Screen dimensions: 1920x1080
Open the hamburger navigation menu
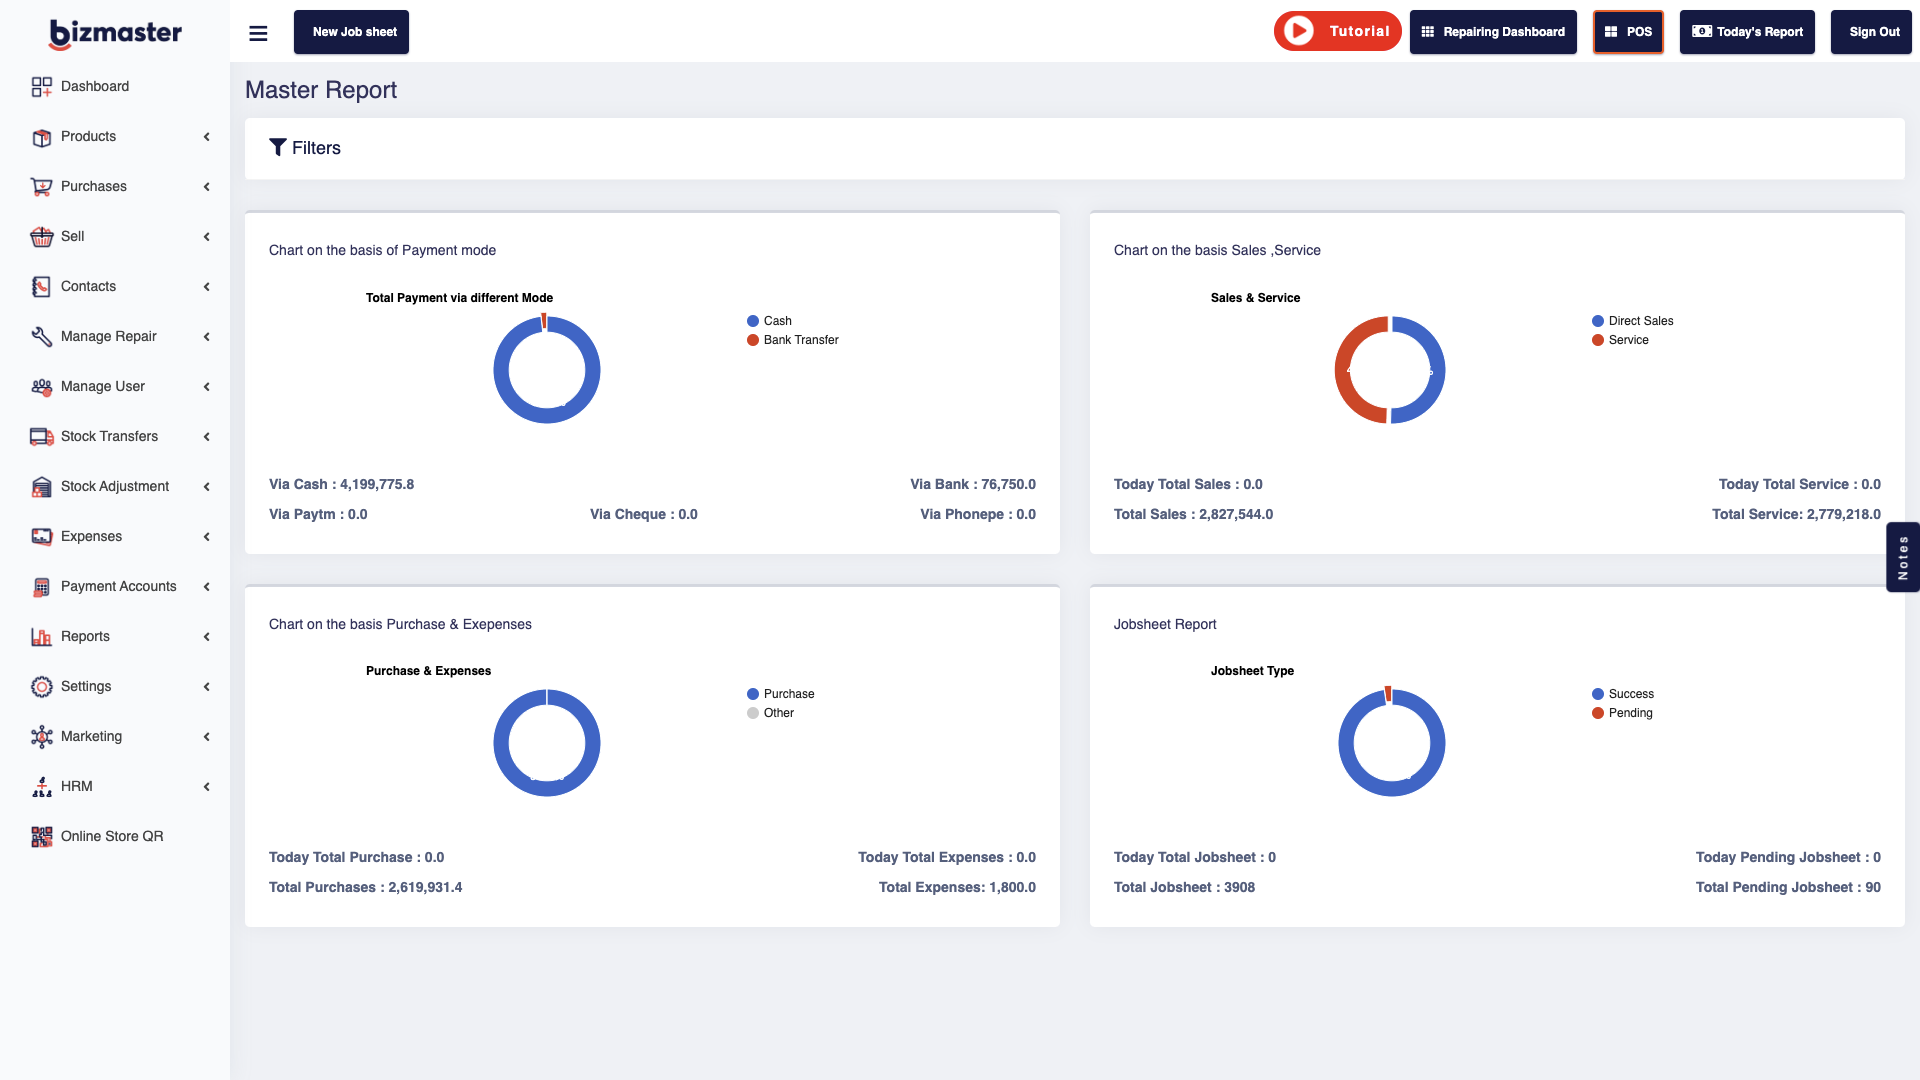pyautogui.click(x=258, y=32)
